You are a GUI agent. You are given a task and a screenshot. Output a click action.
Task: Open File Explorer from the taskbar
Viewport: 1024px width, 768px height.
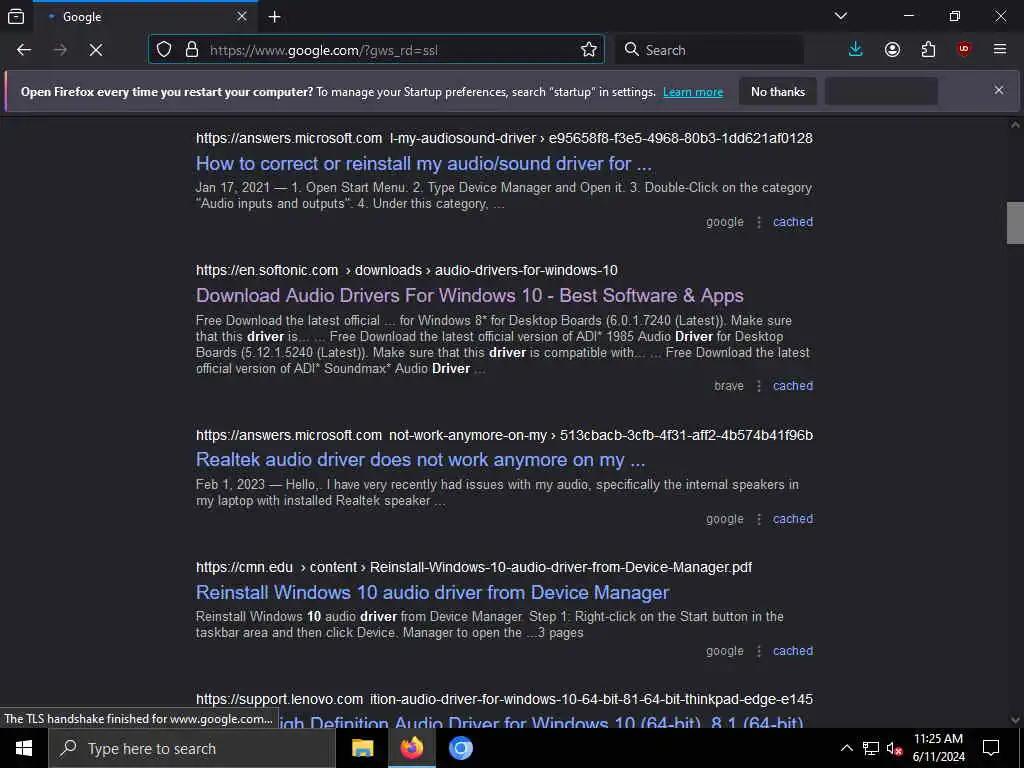tap(362, 748)
